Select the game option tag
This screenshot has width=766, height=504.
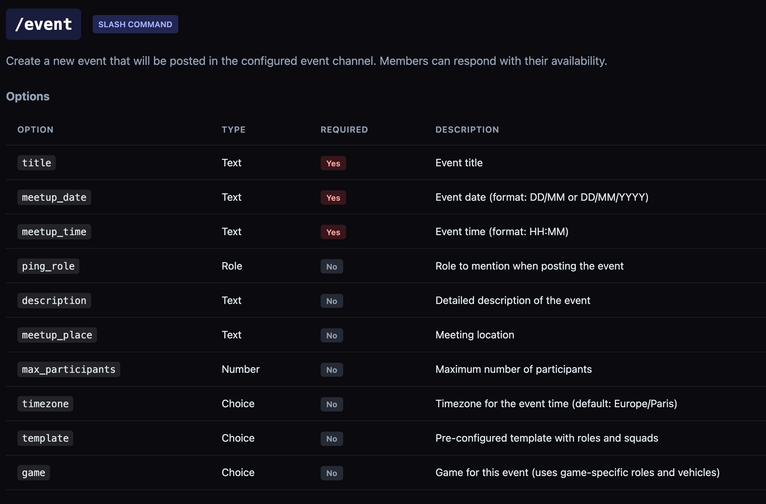pyautogui.click(x=33, y=473)
